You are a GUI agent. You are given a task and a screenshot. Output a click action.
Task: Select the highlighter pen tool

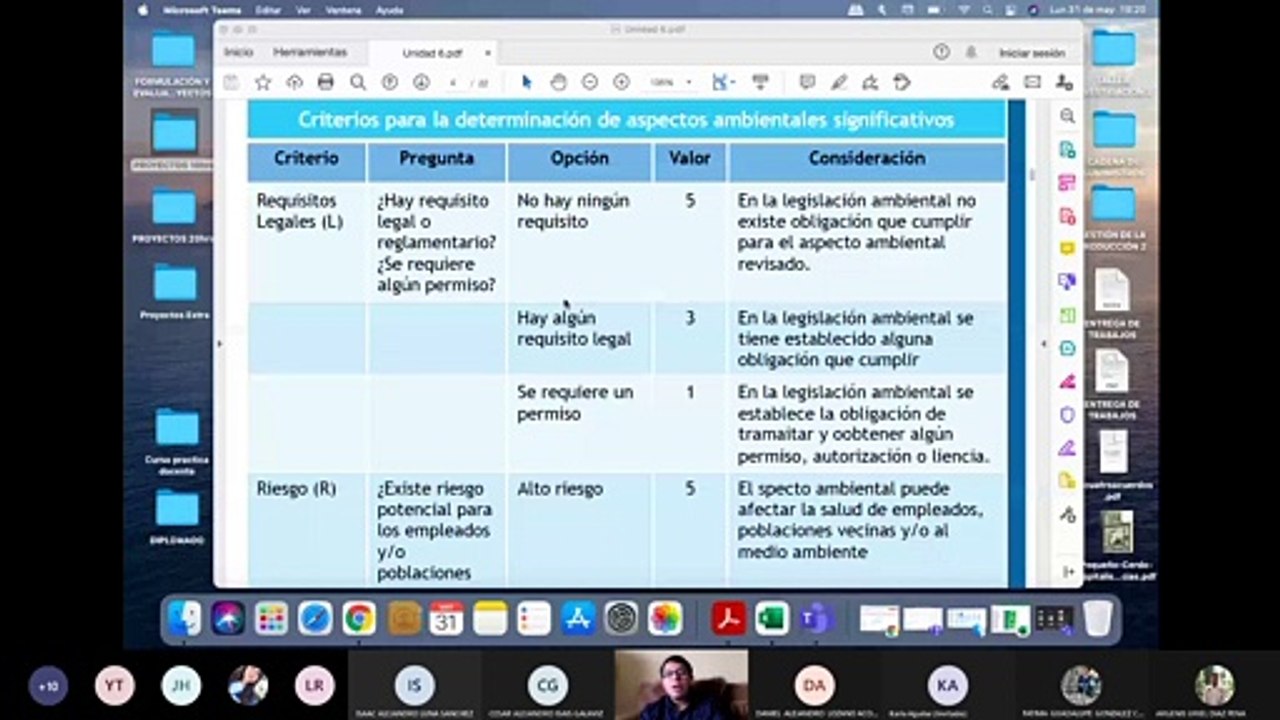[839, 82]
